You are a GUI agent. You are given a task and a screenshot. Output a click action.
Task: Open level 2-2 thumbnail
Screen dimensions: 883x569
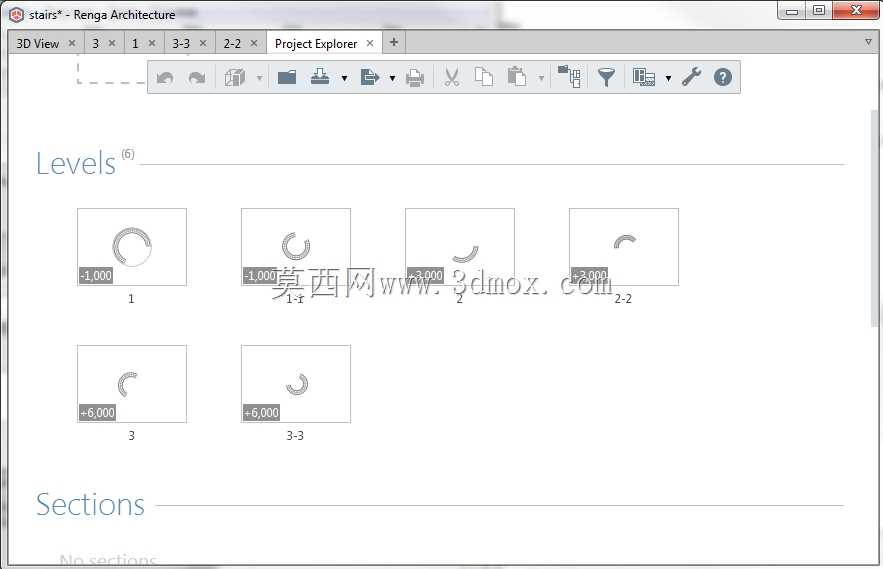tap(623, 247)
